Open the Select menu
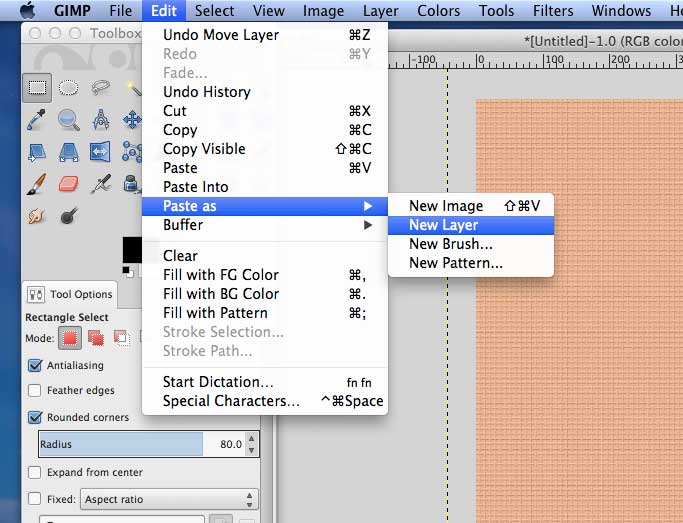The width and height of the screenshot is (683, 523). pos(214,10)
